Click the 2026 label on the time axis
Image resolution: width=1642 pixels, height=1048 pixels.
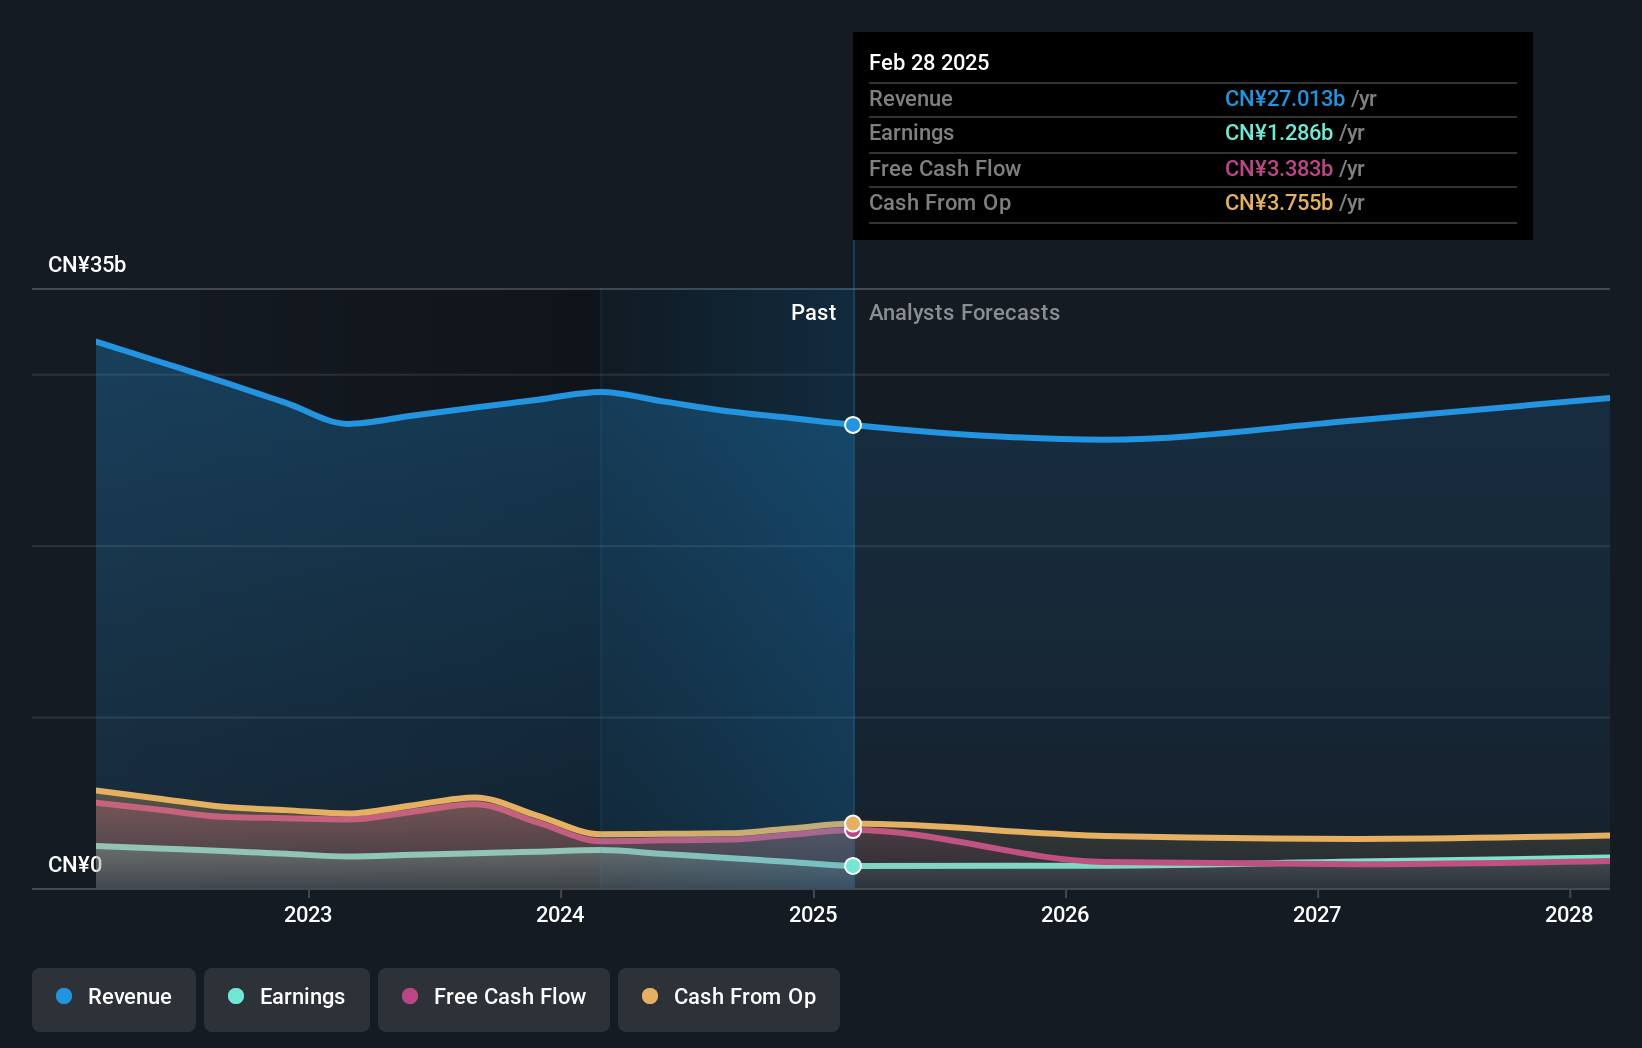tap(1066, 914)
